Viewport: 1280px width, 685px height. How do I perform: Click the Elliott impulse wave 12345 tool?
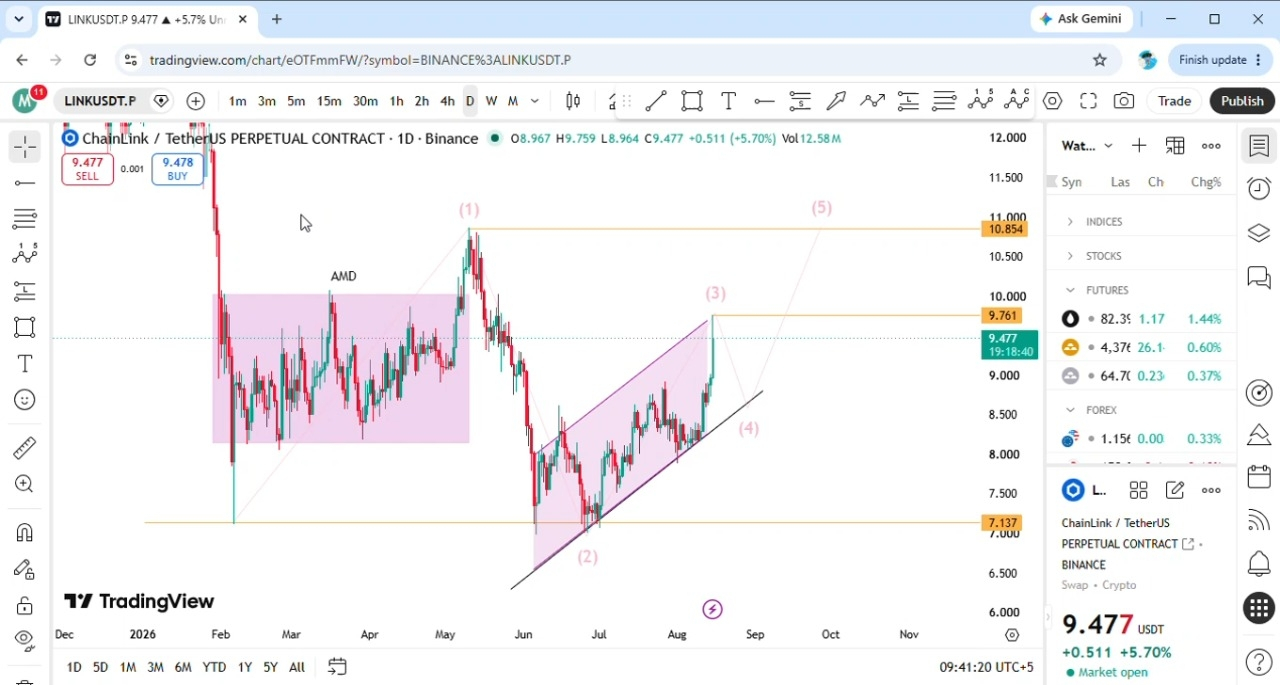980,100
